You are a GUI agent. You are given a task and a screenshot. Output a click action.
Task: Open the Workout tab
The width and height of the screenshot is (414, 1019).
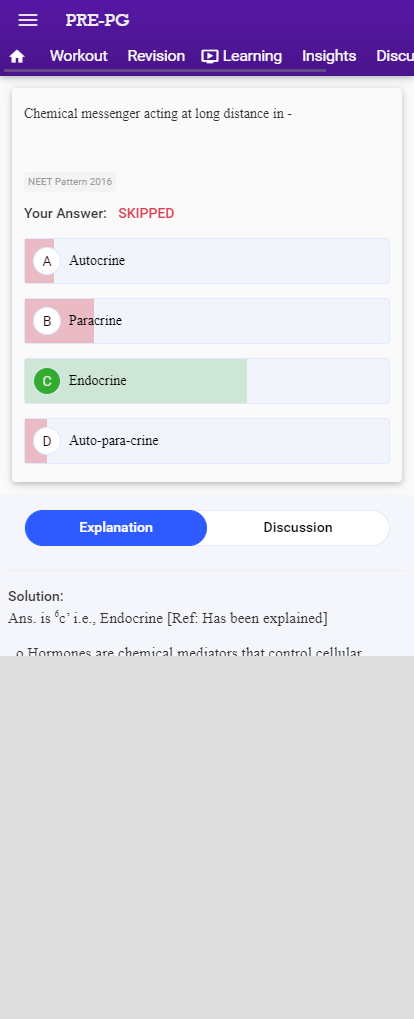pyautogui.click(x=79, y=56)
